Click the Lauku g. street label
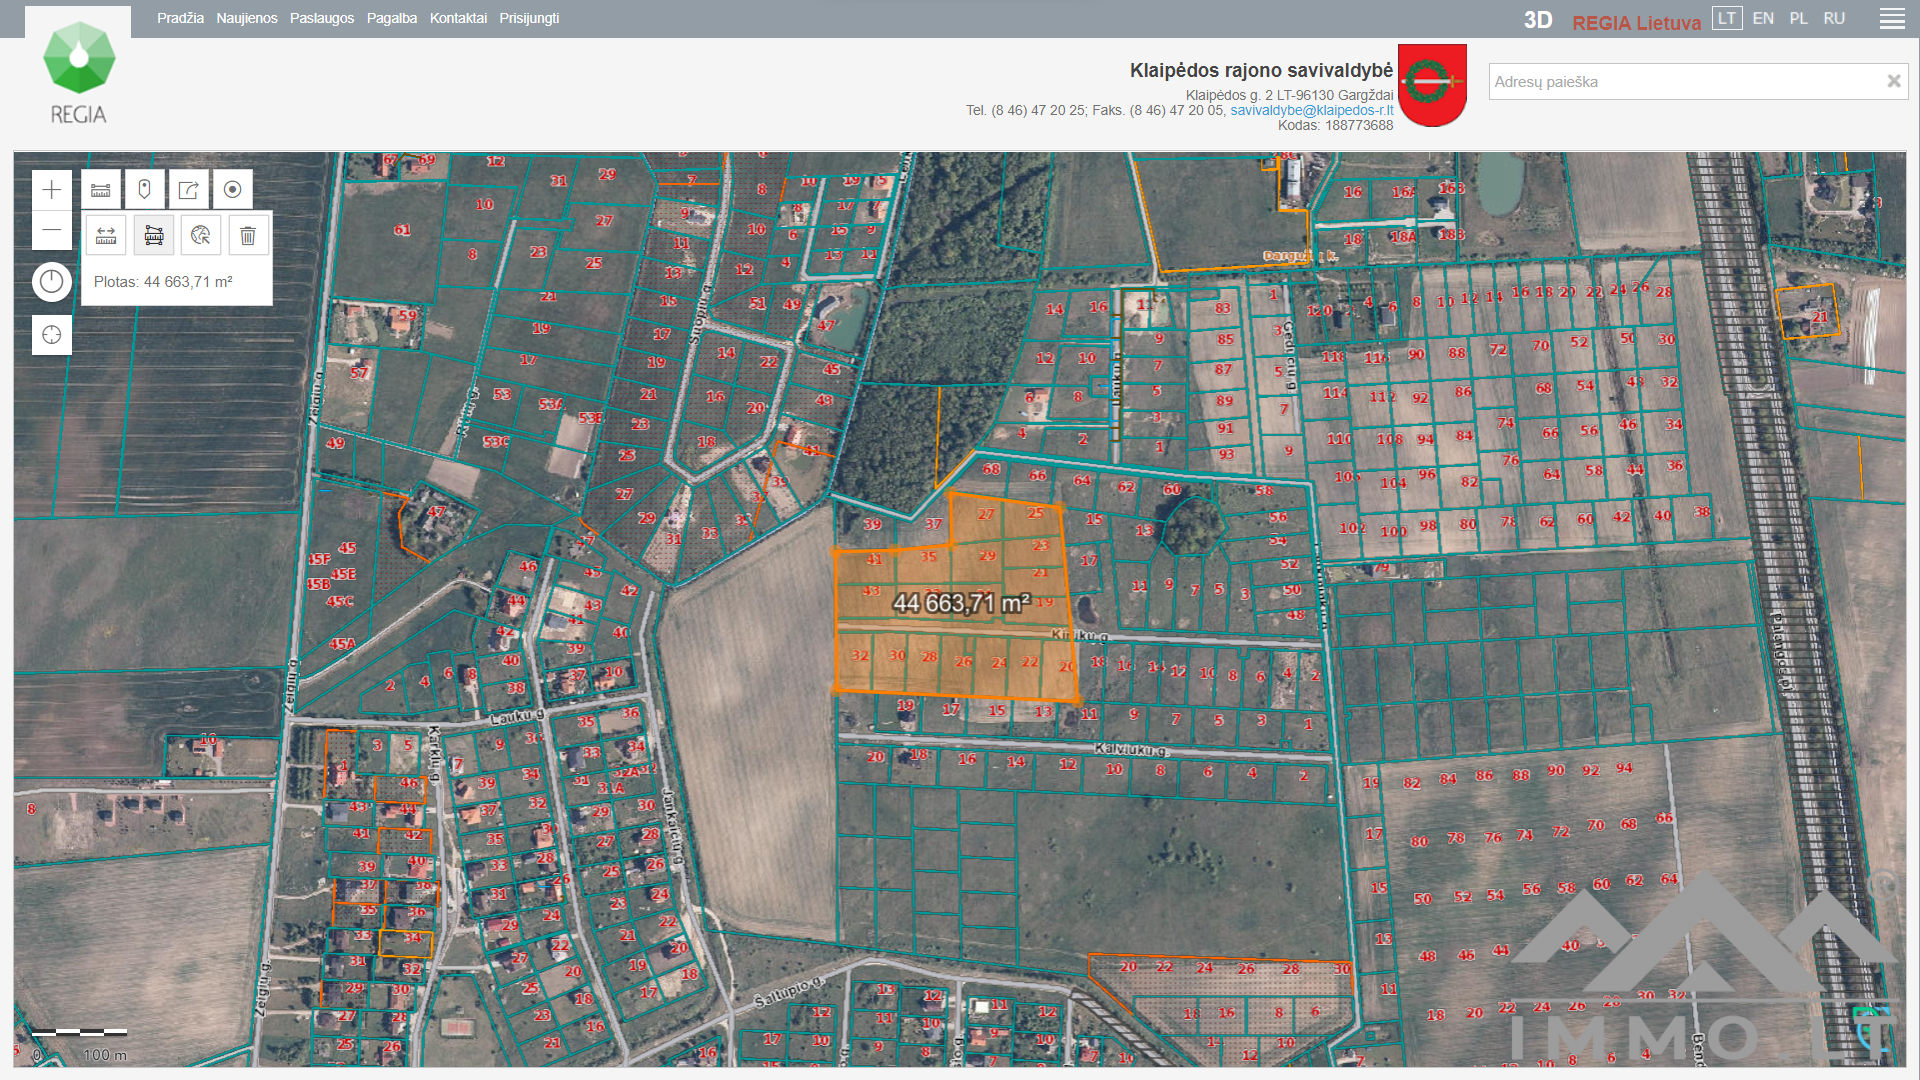 coord(516,716)
